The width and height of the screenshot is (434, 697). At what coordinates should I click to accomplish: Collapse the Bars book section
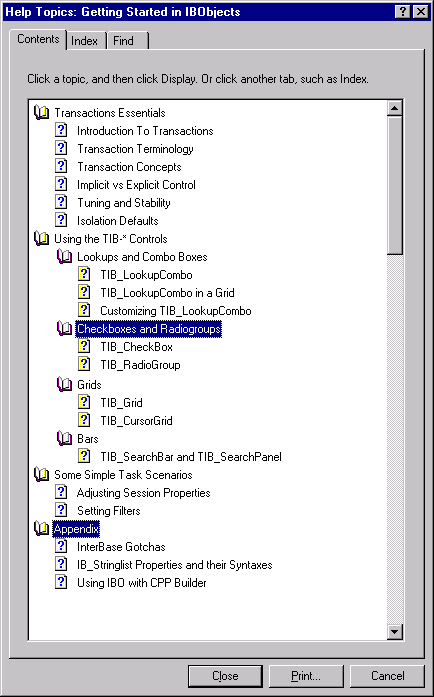(64, 438)
